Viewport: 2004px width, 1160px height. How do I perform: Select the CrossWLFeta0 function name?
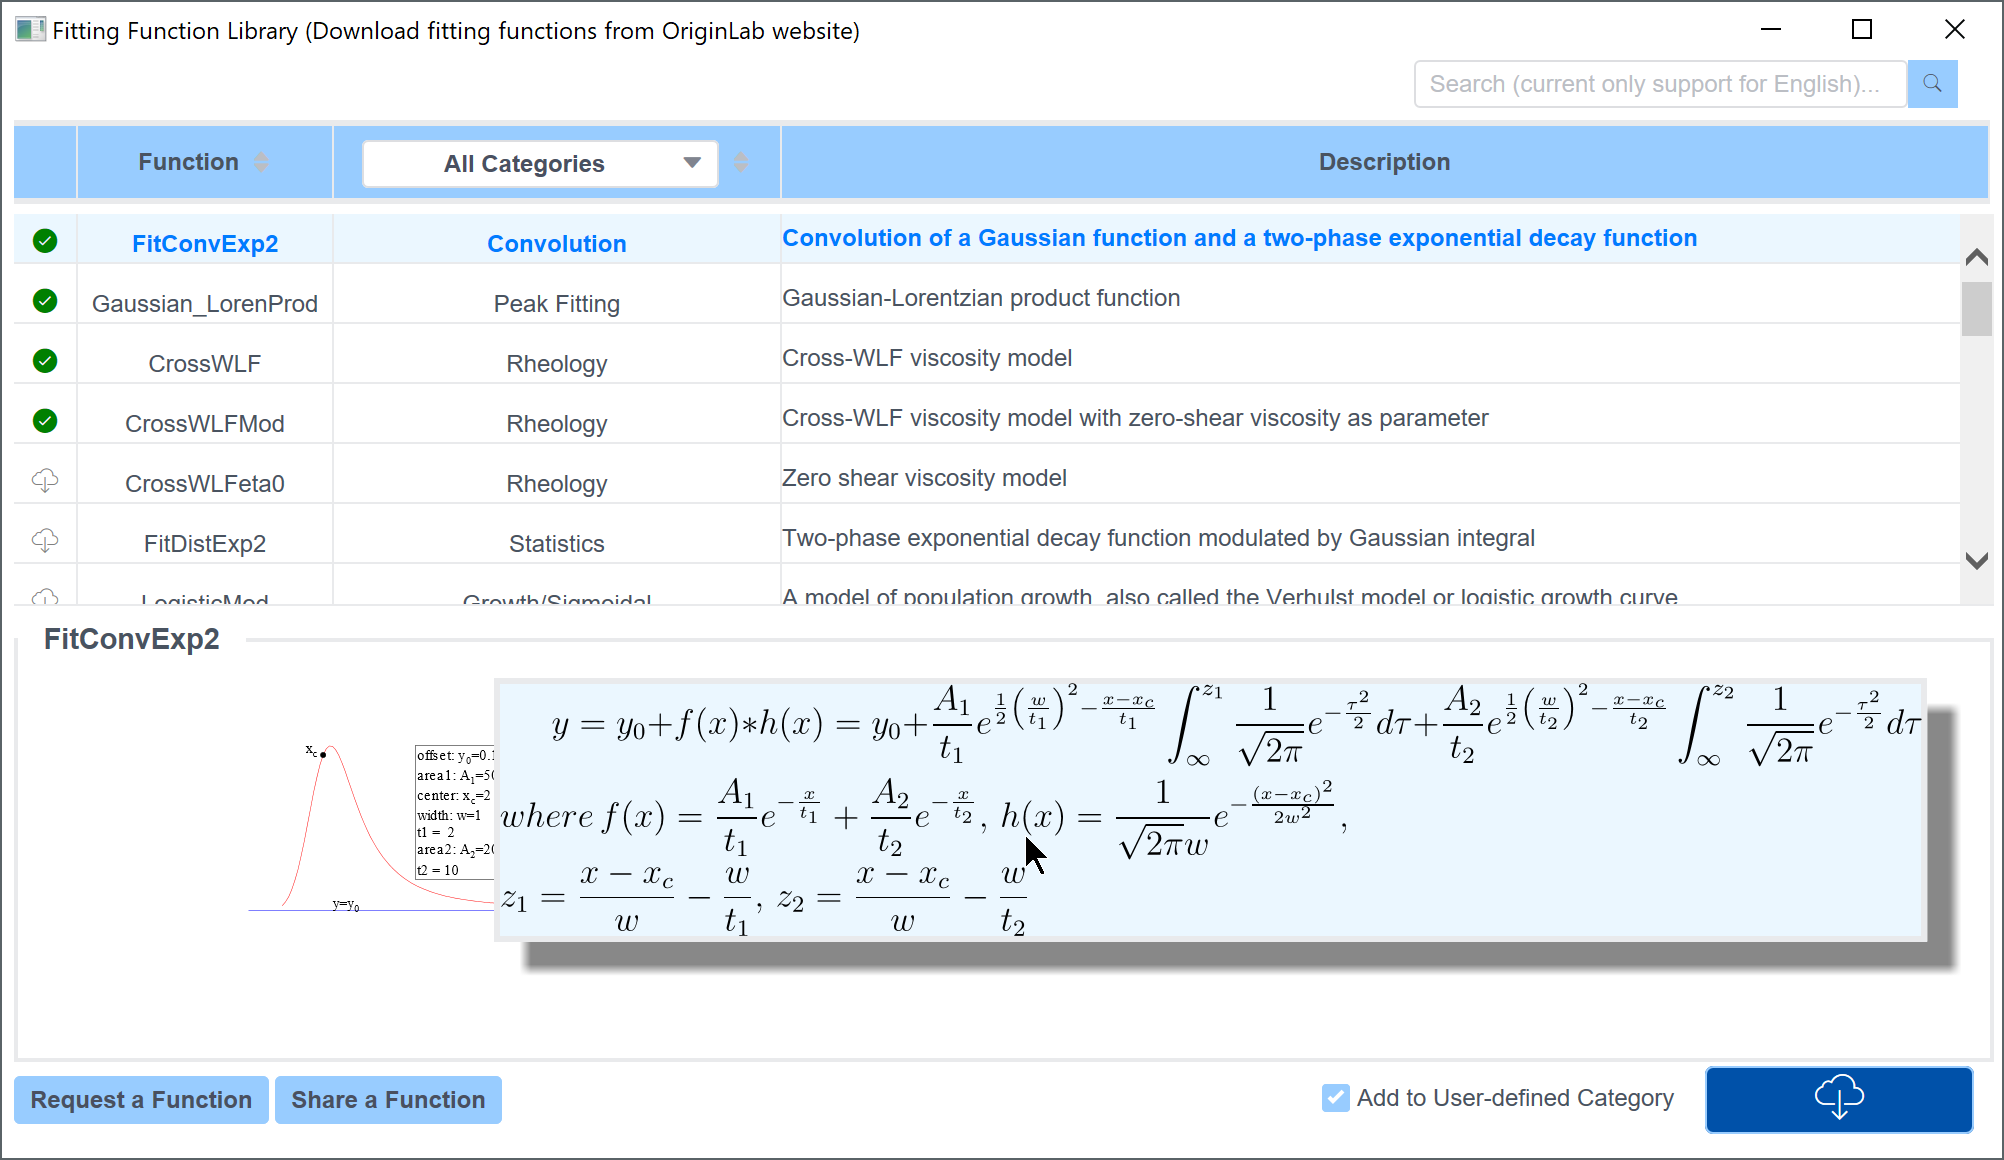pyautogui.click(x=205, y=484)
